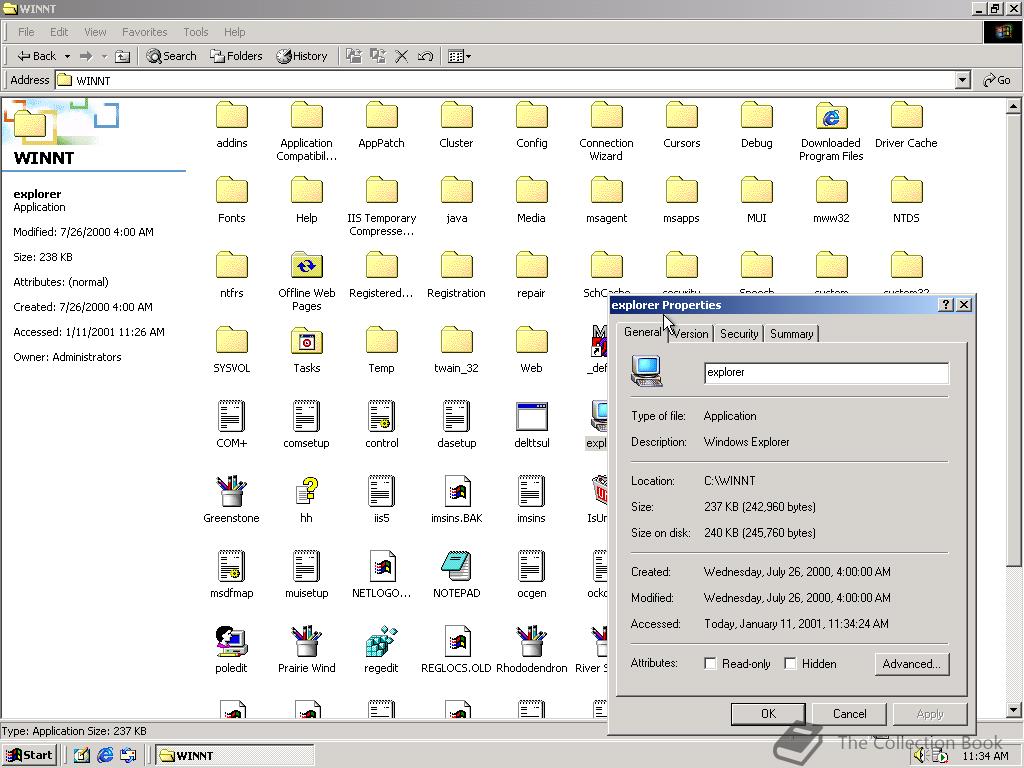1024x768 pixels.
Task: Click Cancel in explorer Properties
Action: coord(849,714)
